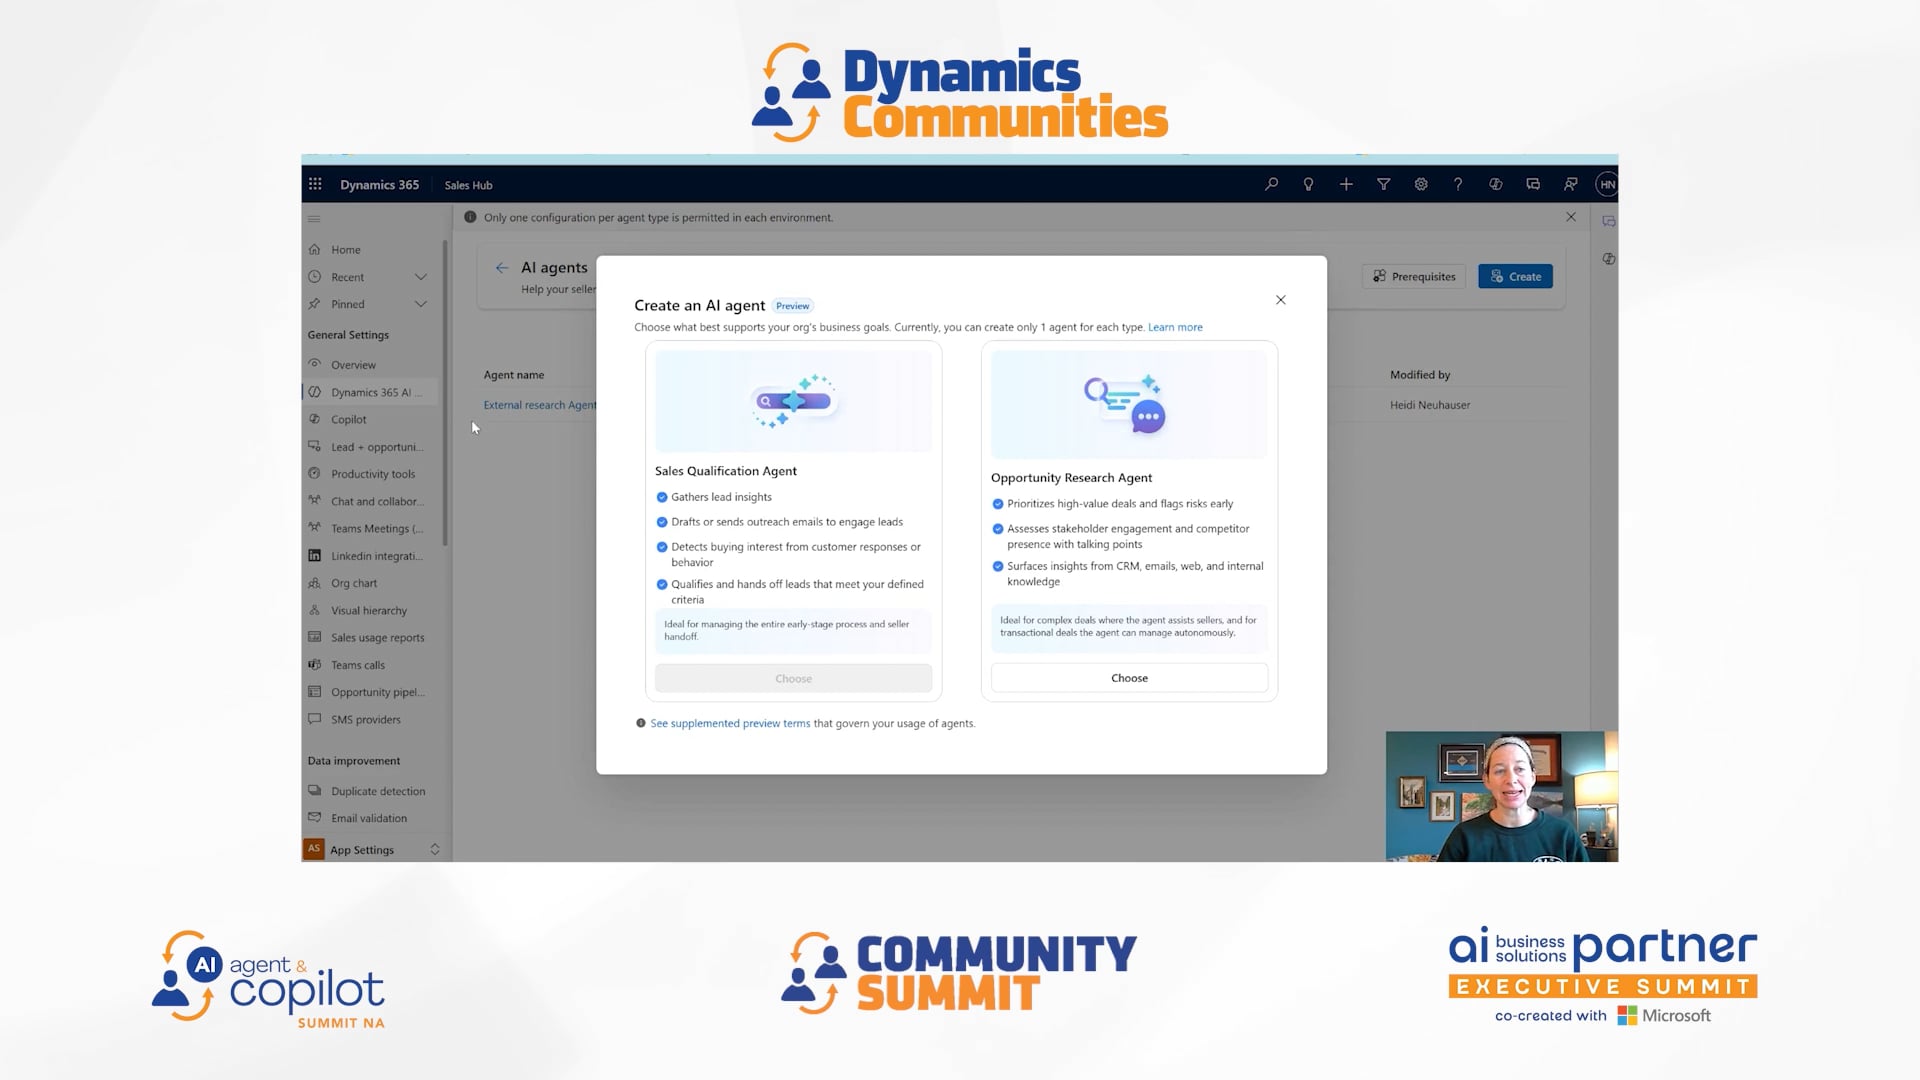
Task: Open SMS providers settings
Action: click(365, 719)
